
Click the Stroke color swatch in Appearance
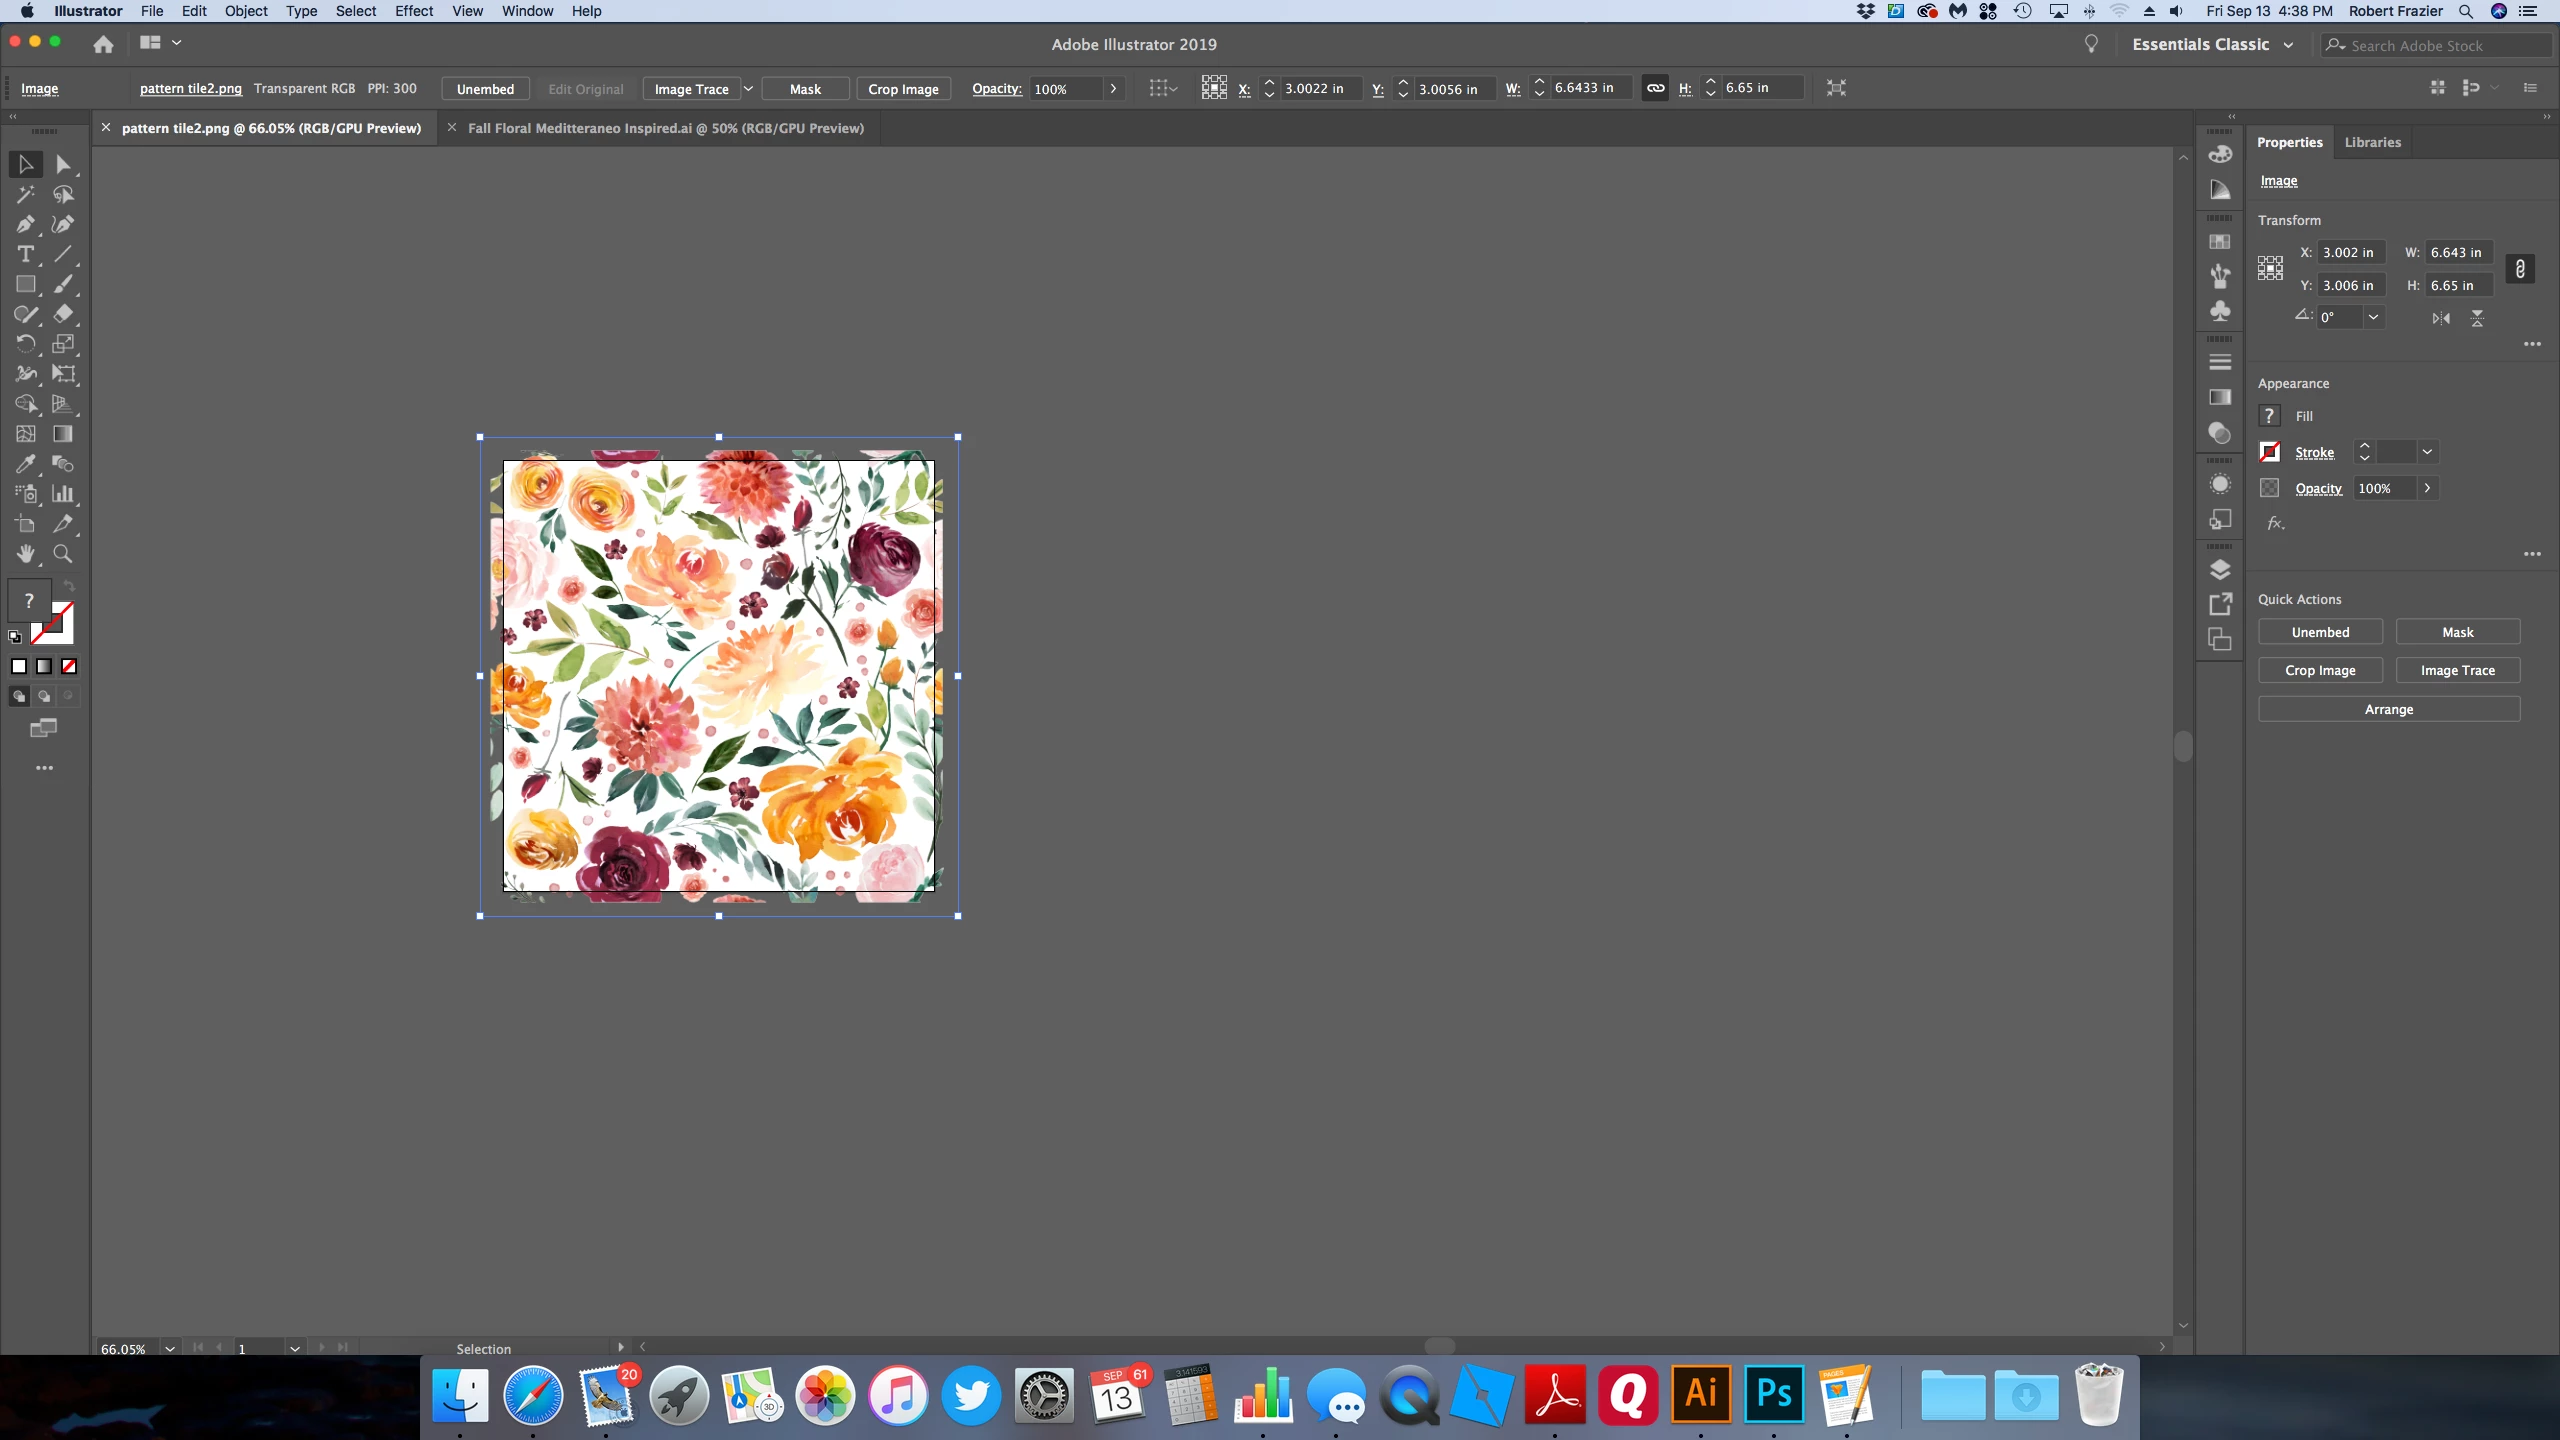click(2270, 452)
